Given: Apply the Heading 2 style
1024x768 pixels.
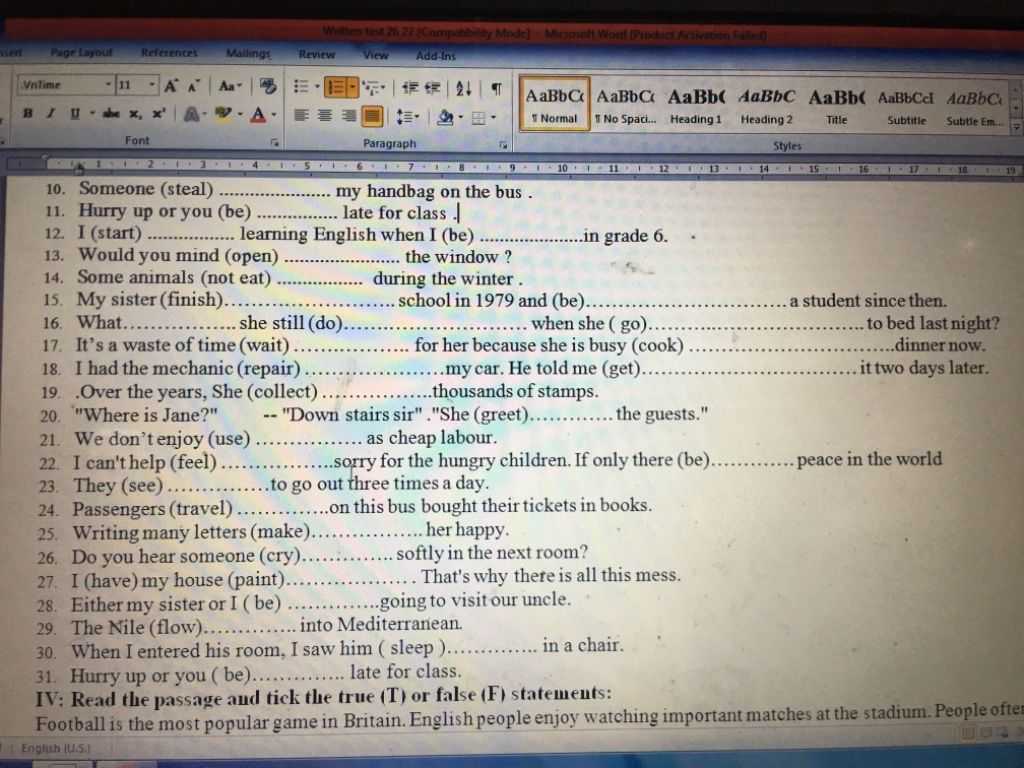Looking at the screenshot, I should pos(767,106).
